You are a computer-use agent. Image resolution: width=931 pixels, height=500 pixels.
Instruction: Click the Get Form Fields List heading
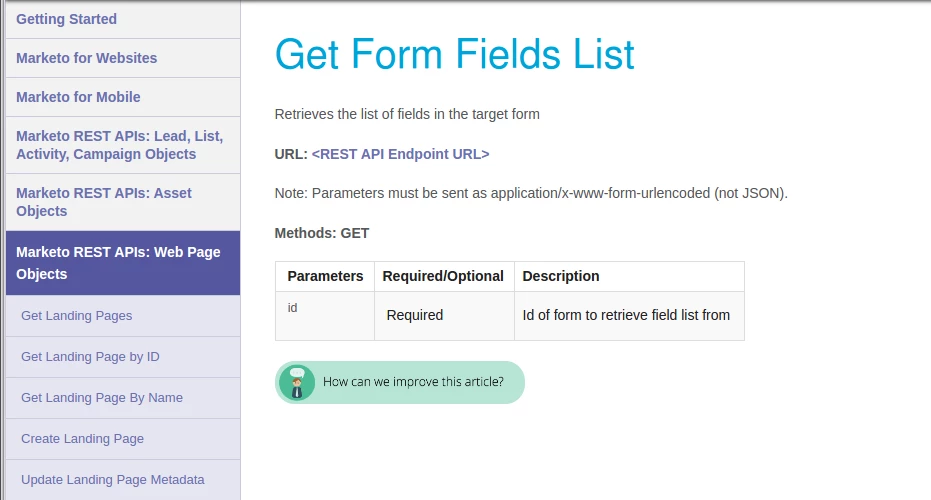coord(454,54)
